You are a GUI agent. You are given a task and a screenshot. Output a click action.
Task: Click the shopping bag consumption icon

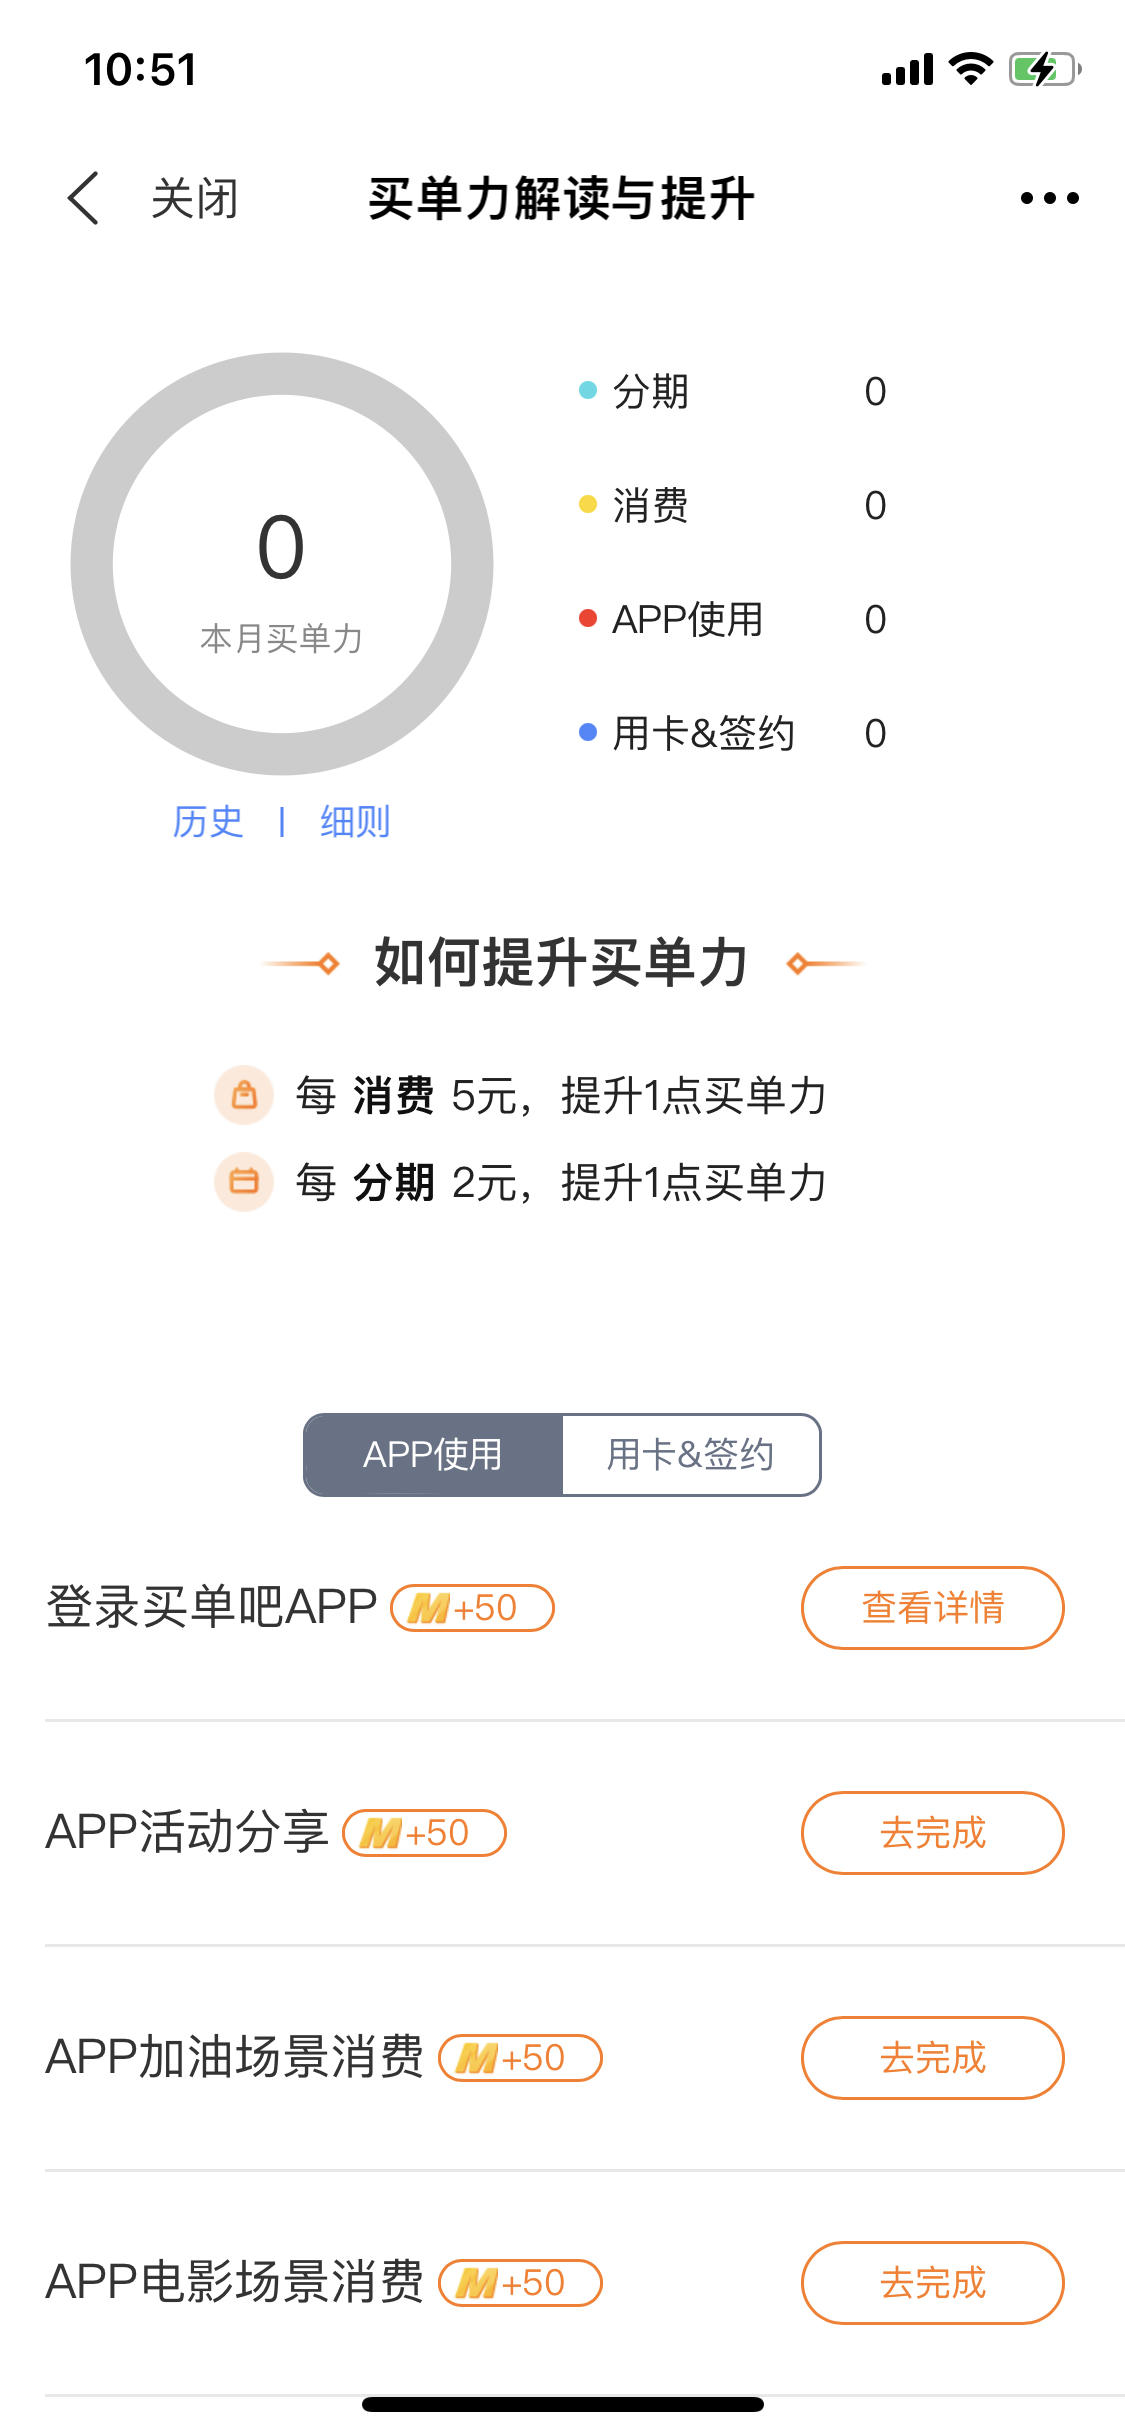(x=244, y=1095)
